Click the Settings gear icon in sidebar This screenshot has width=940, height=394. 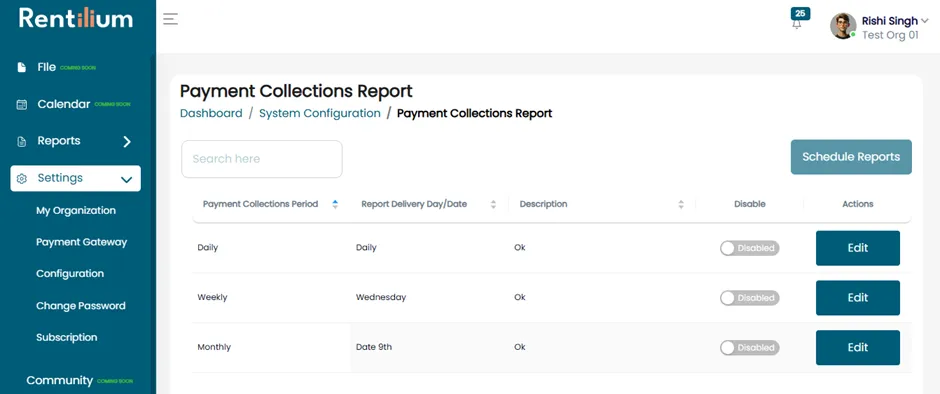click(x=22, y=179)
